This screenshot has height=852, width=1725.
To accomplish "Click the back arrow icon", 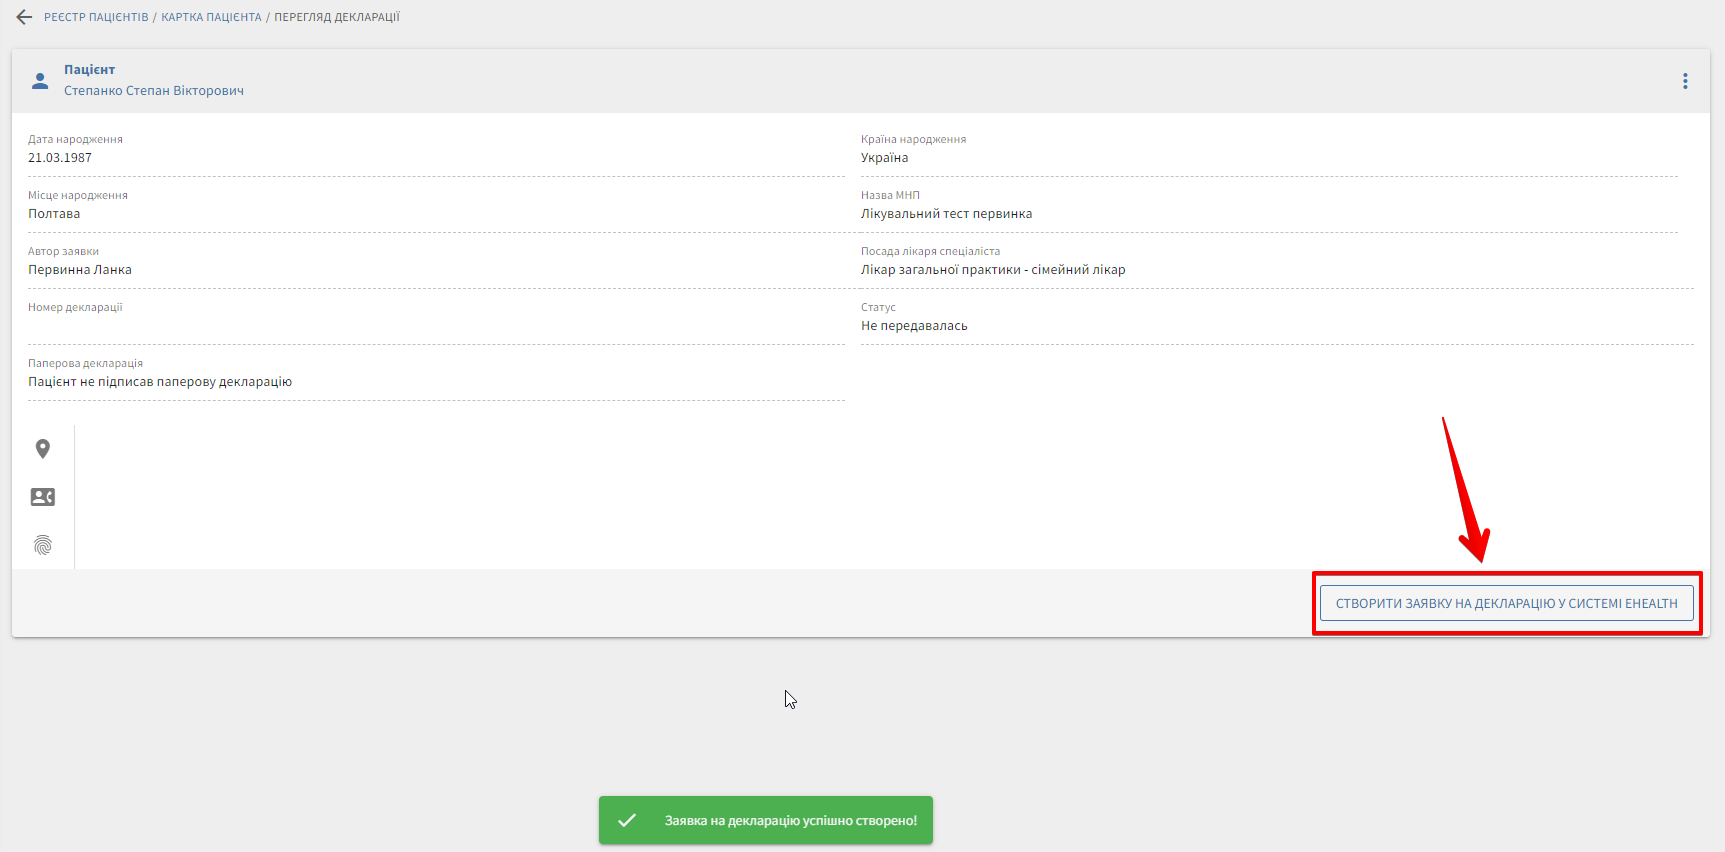I will (x=24, y=17).
